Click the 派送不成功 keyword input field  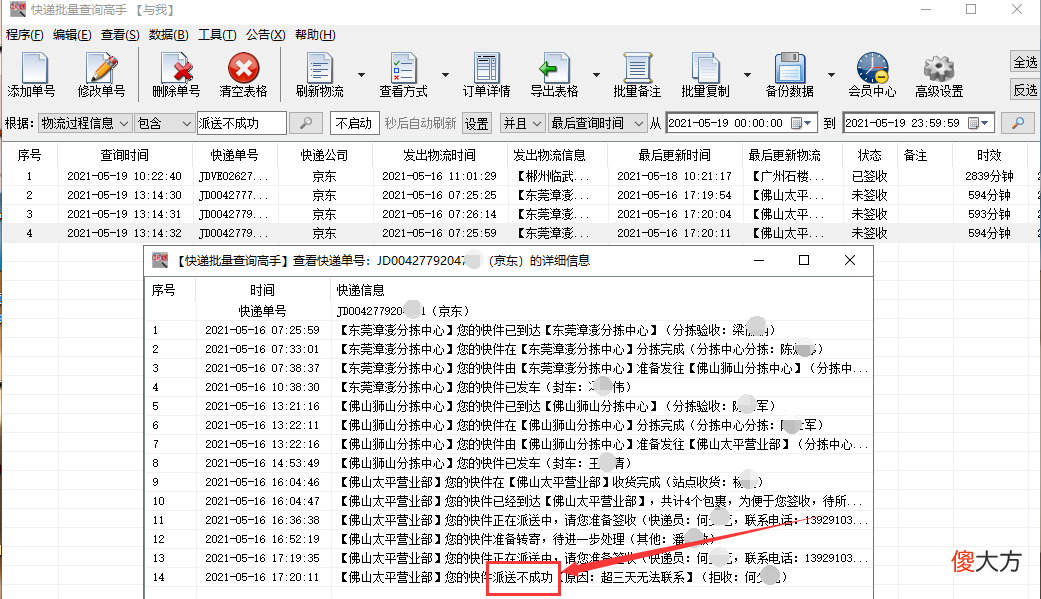click(x=242, y=123)
